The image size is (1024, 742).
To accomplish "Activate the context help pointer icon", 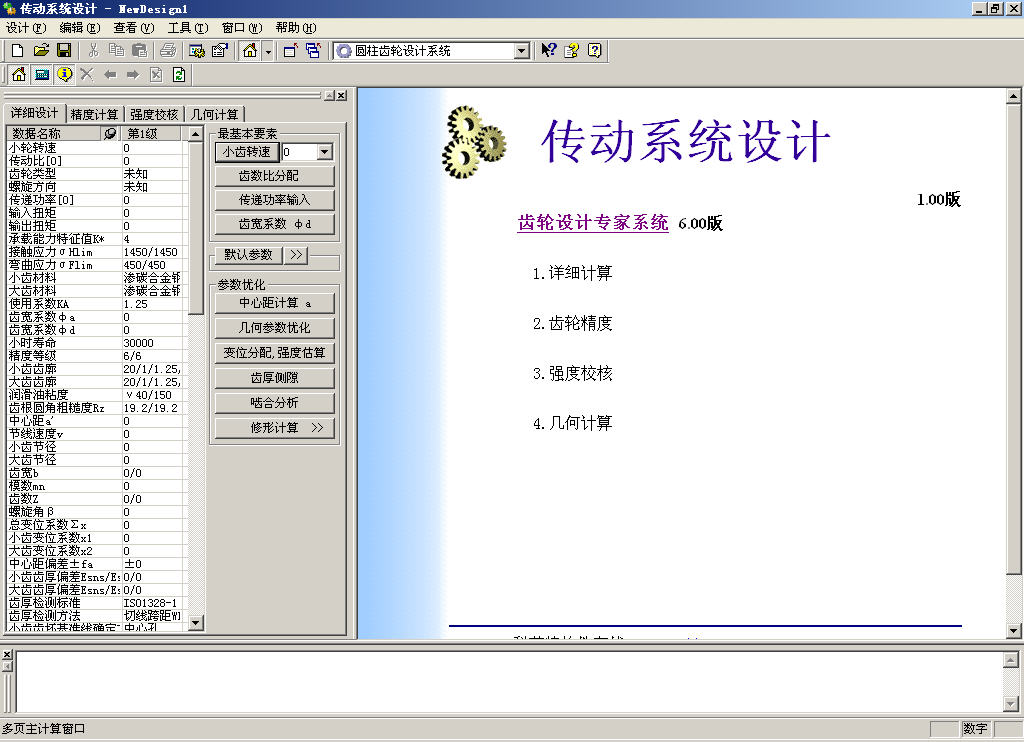I will click(549, 50).
